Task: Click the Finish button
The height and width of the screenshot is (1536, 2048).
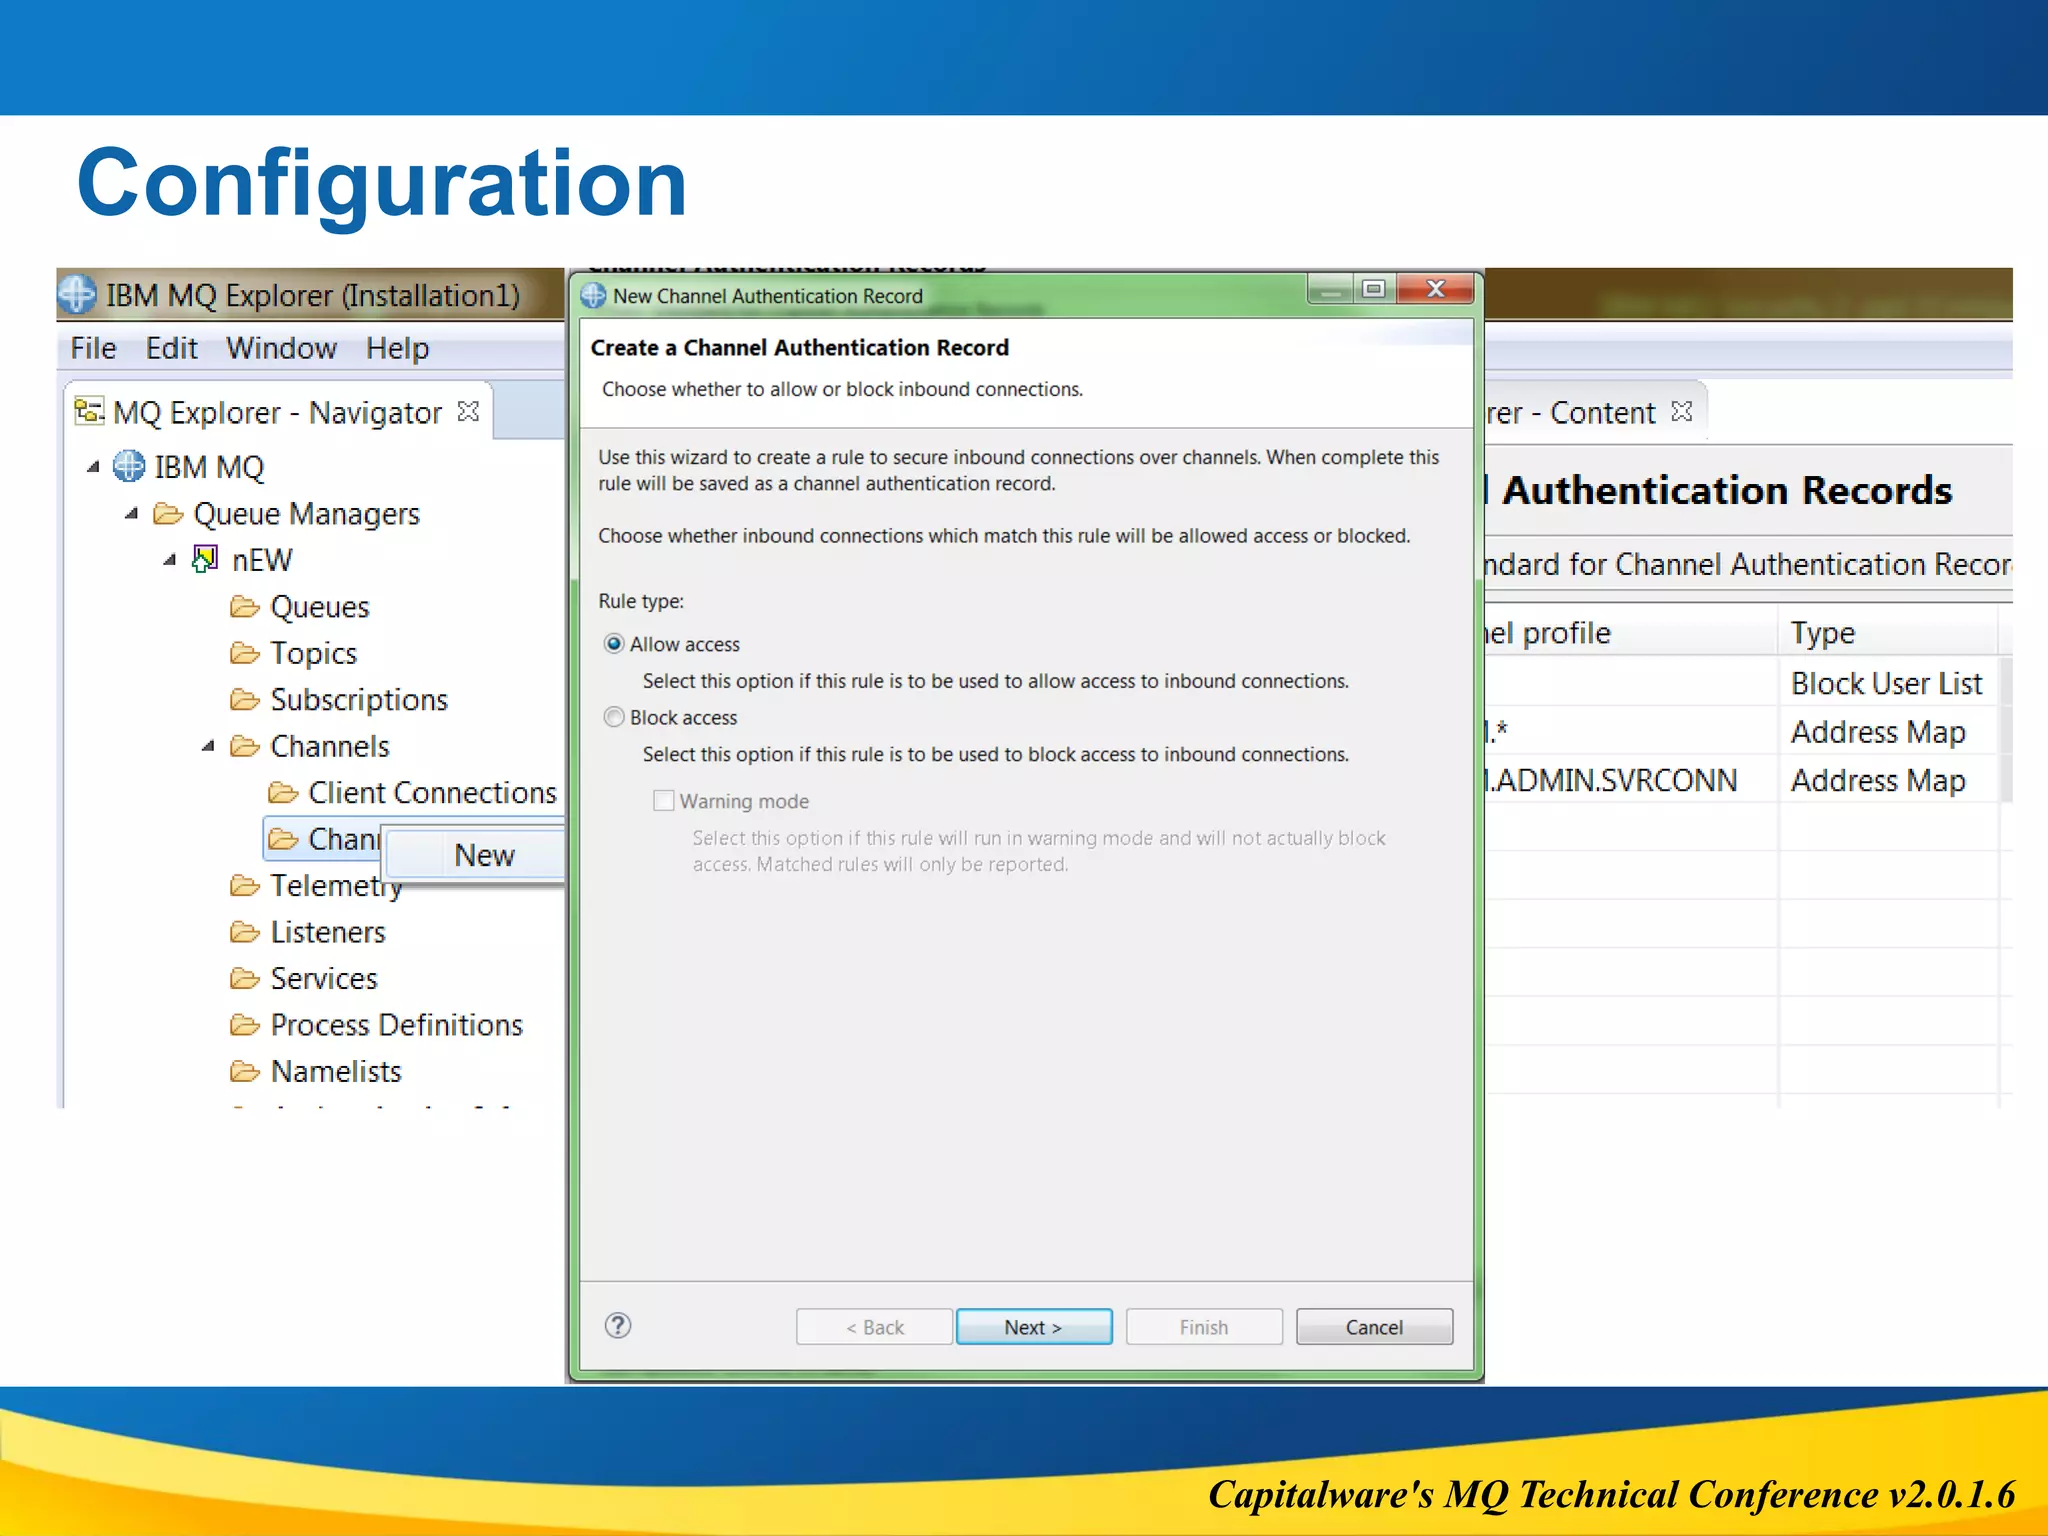Action: click(1204, 1327)
